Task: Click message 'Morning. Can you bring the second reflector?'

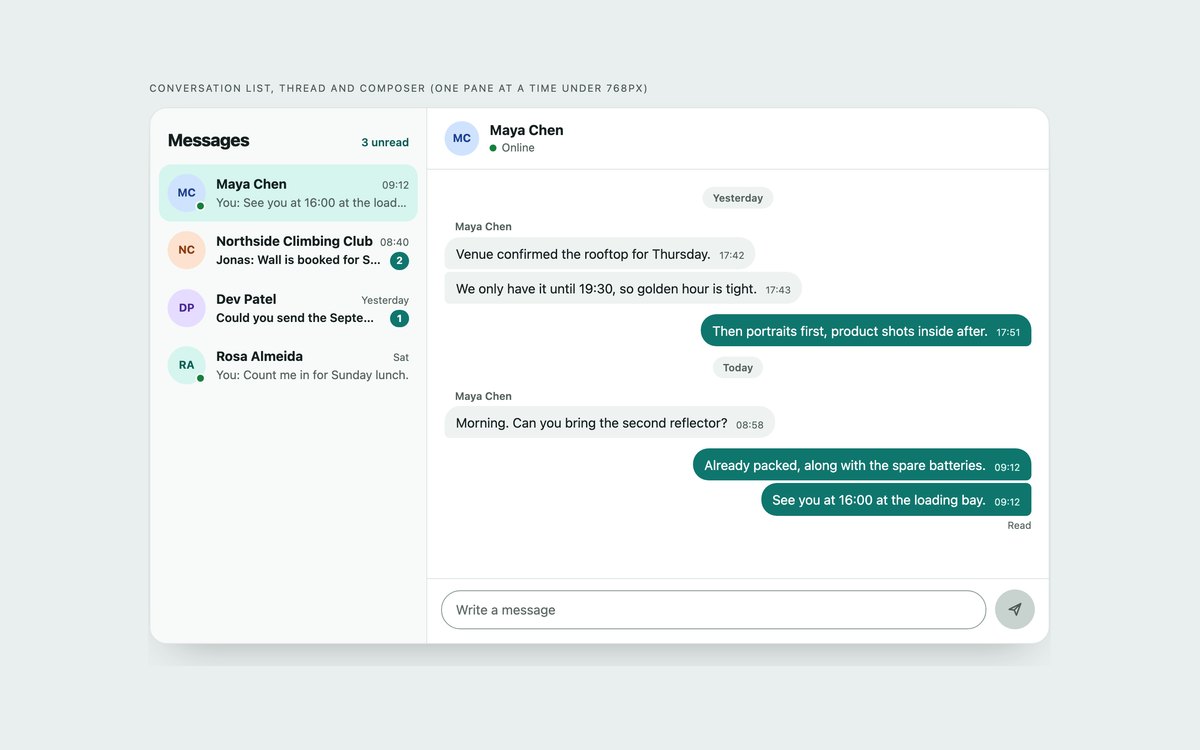Action: pyautogui.click(x=610, y=423)
